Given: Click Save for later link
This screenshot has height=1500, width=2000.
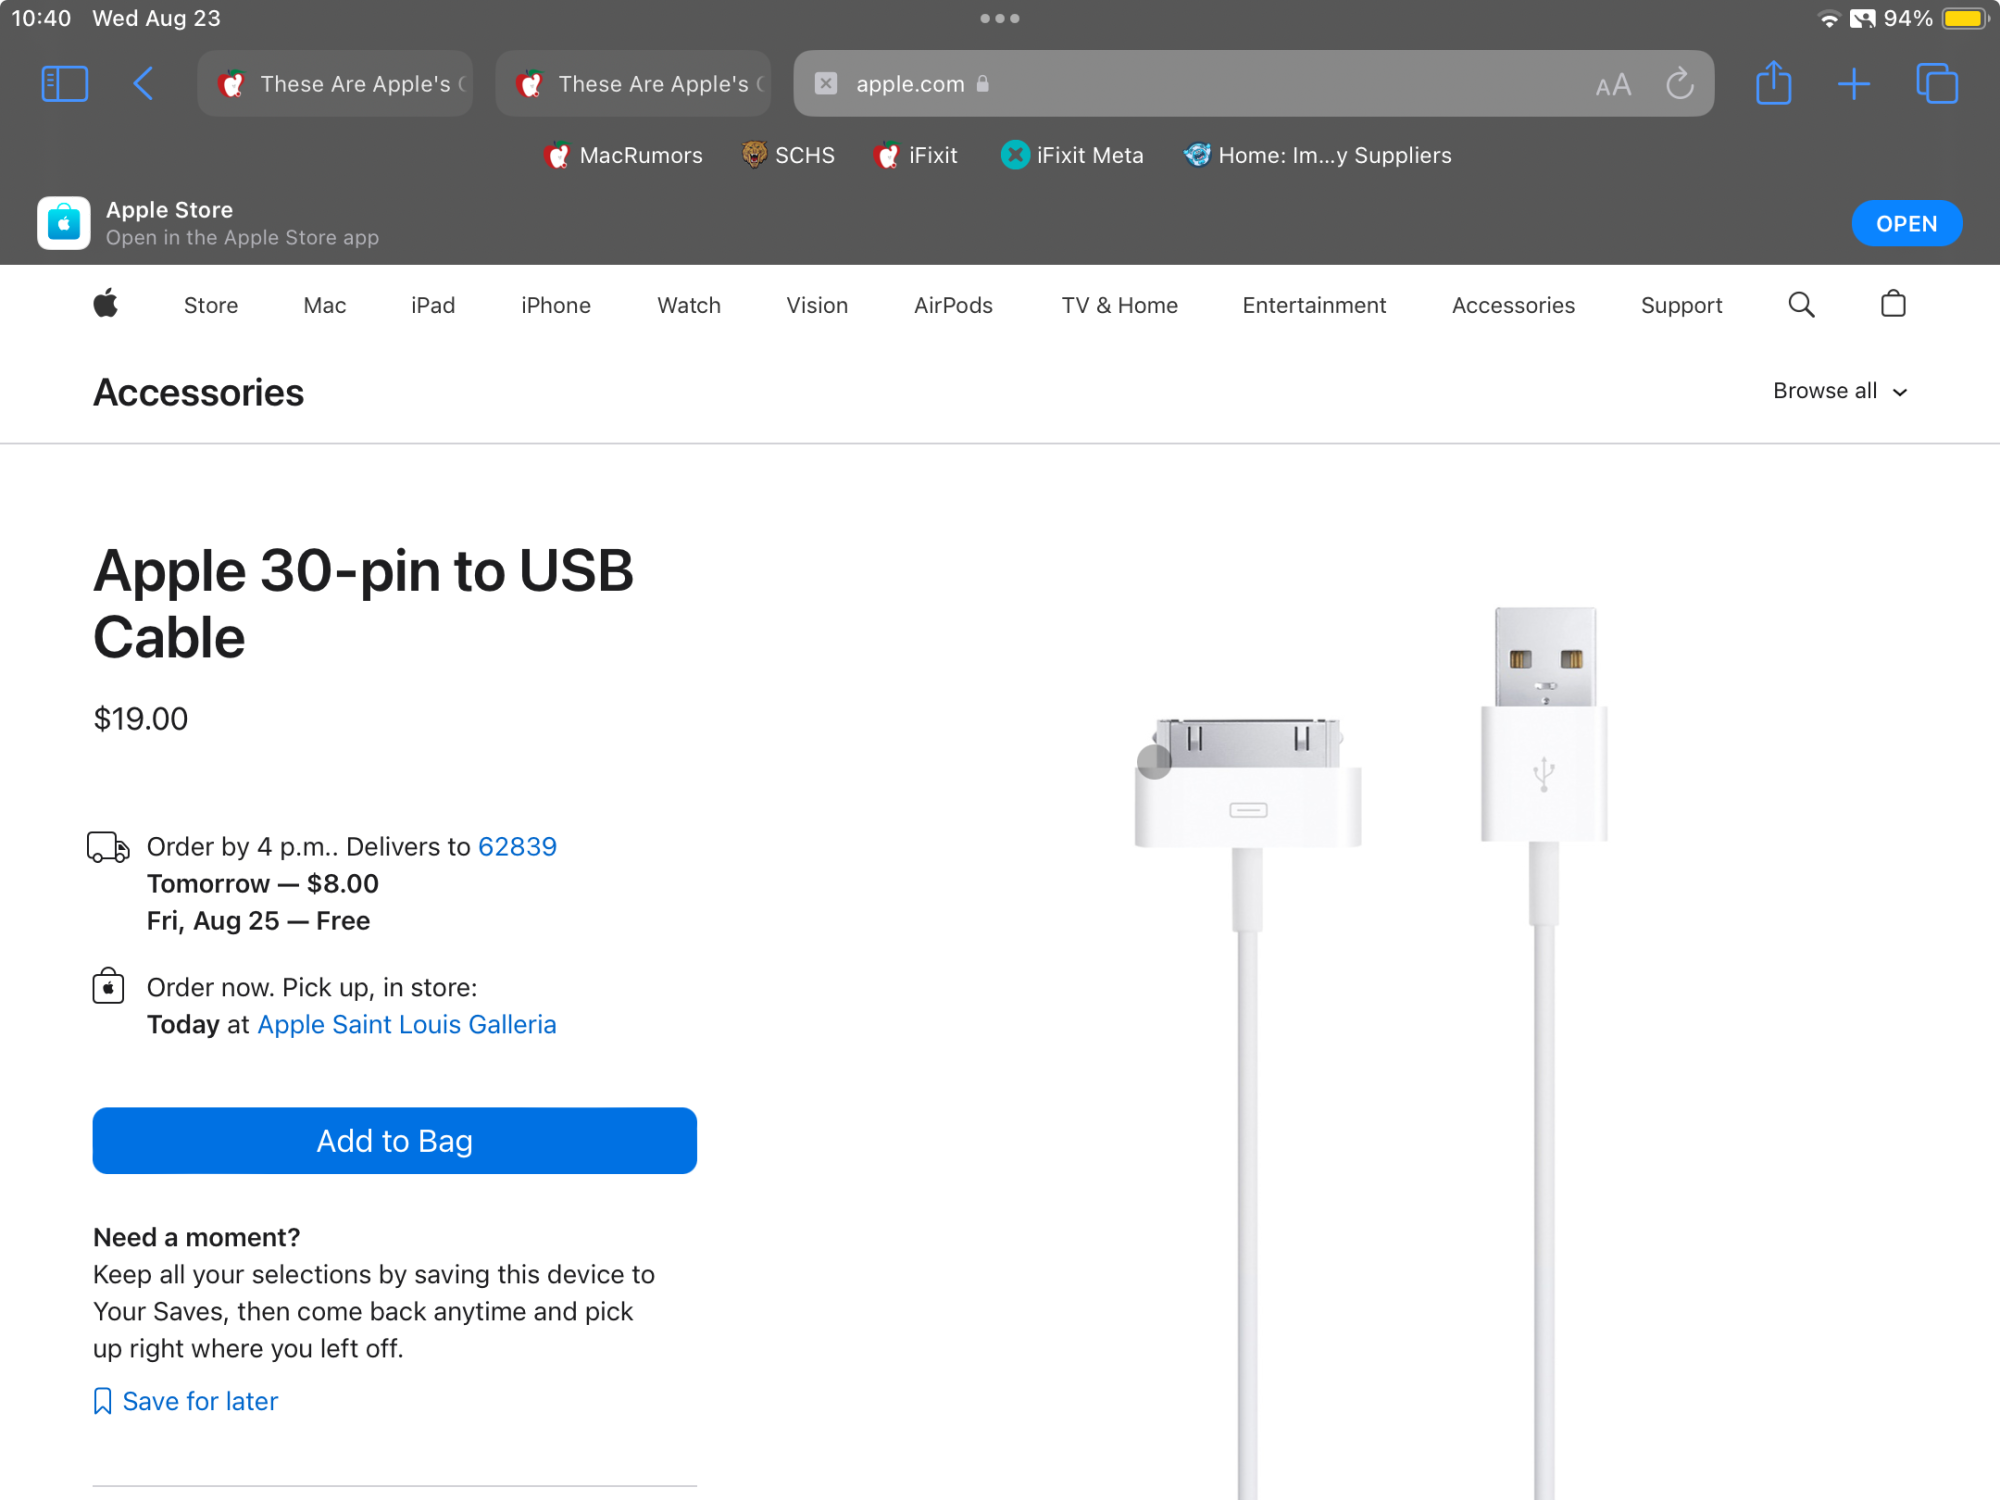Looking at the screenshot, I should (x=199, y=1401).
